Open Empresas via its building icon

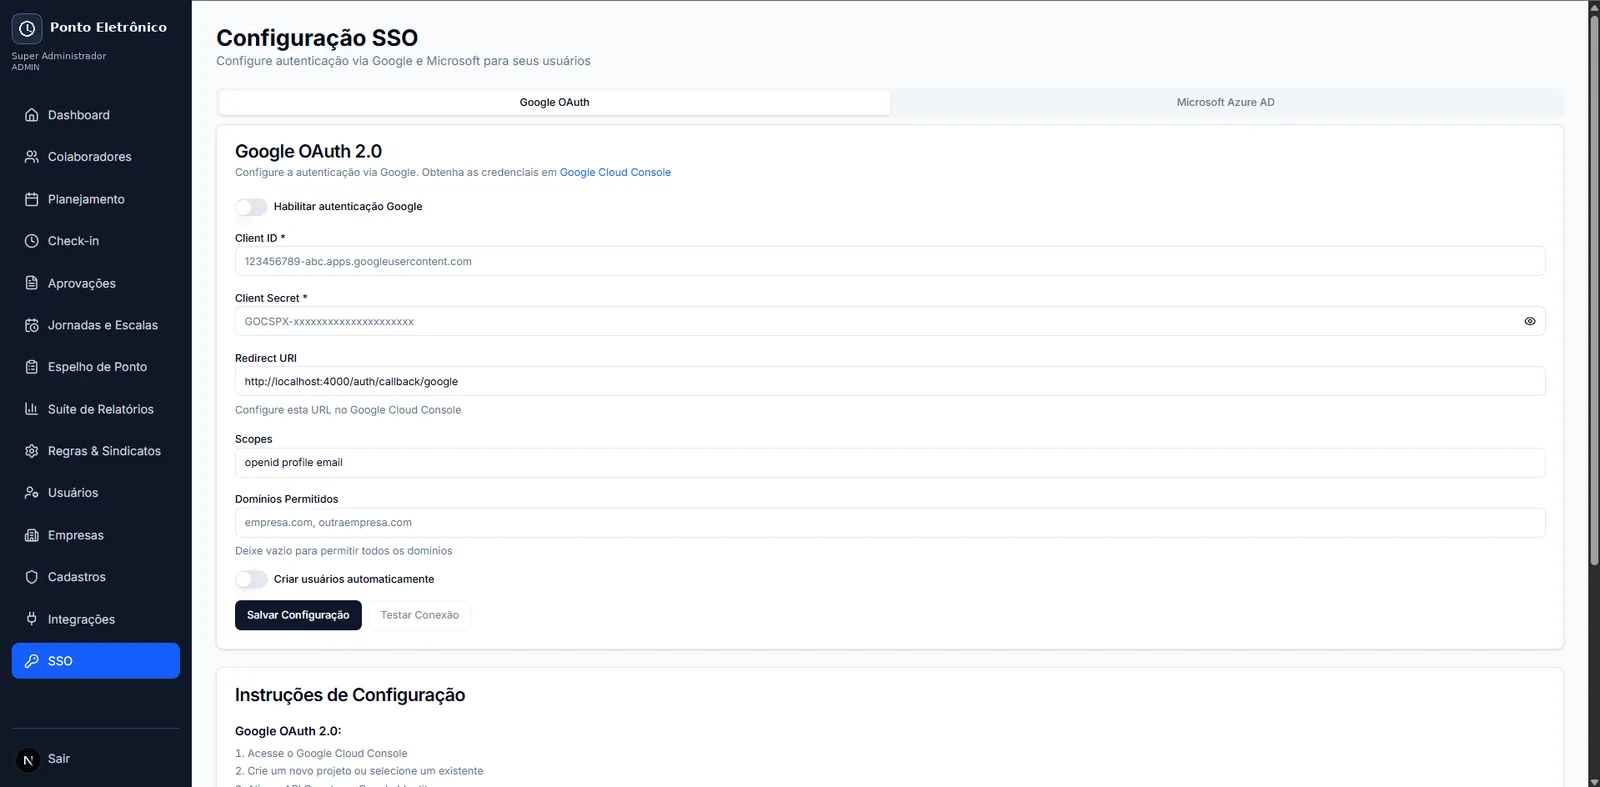point(32,535)
